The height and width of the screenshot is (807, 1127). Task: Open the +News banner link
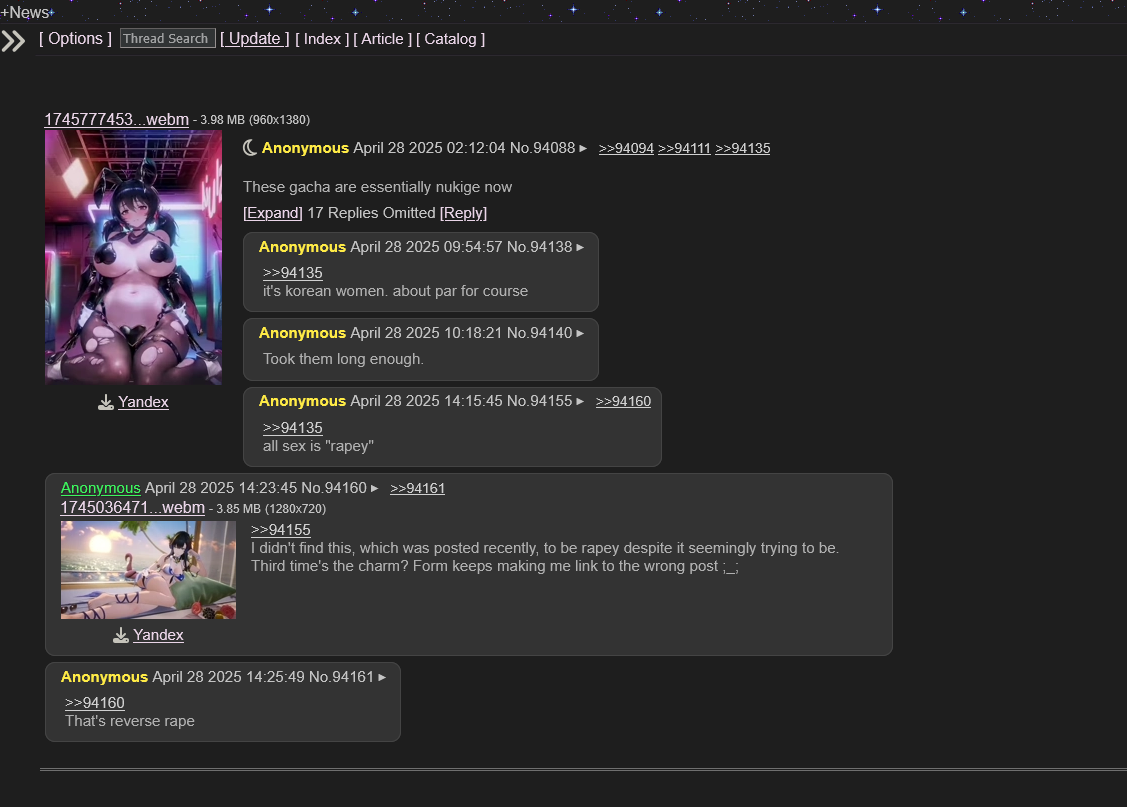coord(26,12)
